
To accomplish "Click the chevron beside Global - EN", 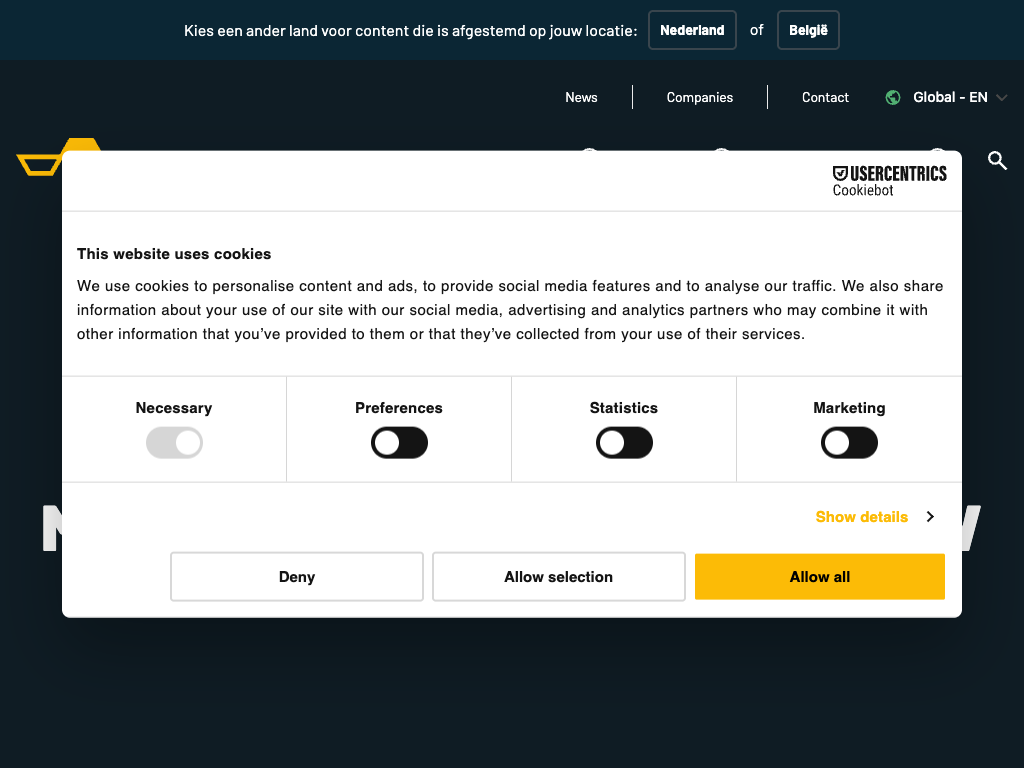I will [1002, 97].
